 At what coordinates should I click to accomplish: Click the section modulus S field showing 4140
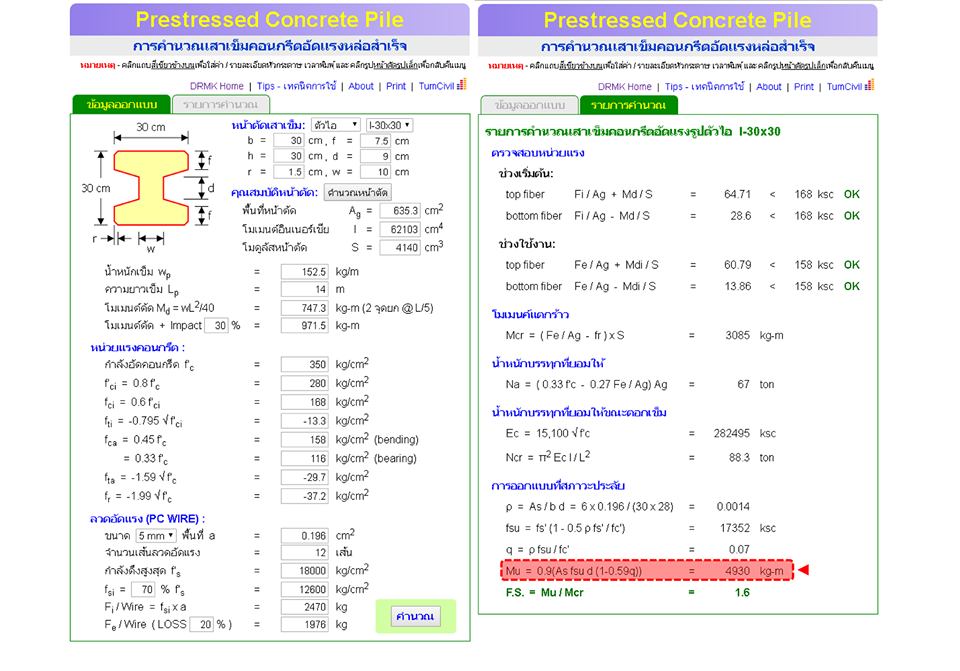click(x=399, y=248)
